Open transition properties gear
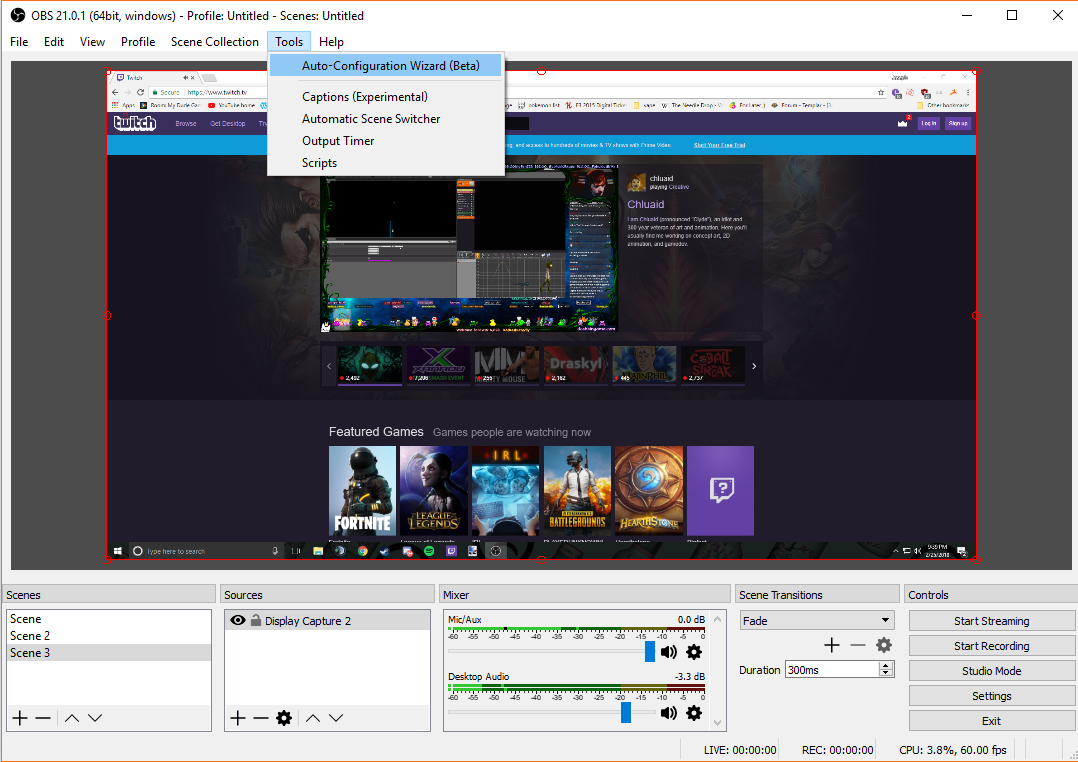Screen dimensions: 1078x762 pos(883,645)
